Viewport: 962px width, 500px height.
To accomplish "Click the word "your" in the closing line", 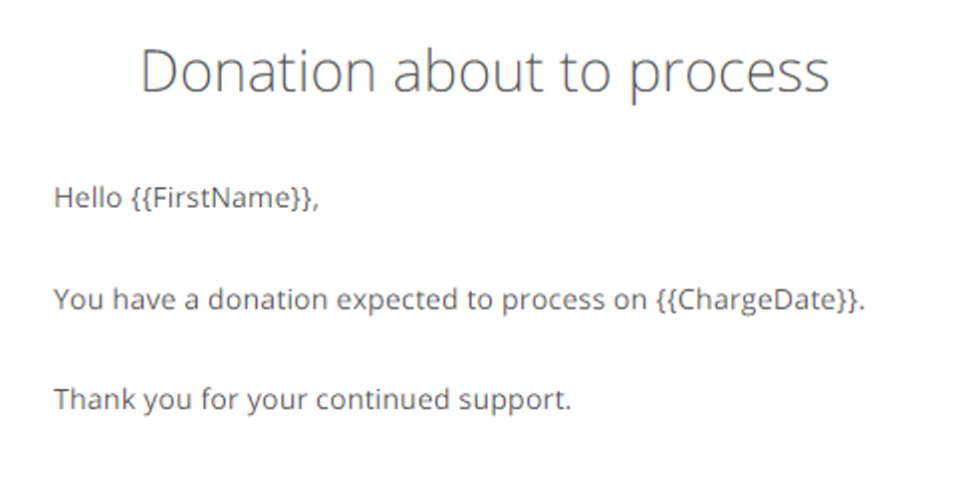I will click(277, 403).
